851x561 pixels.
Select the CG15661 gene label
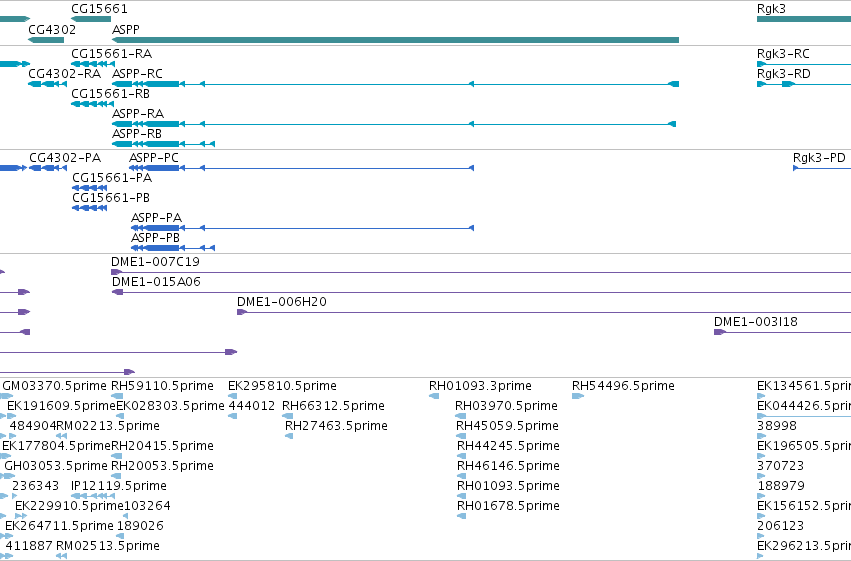click(x=99, y=9)
